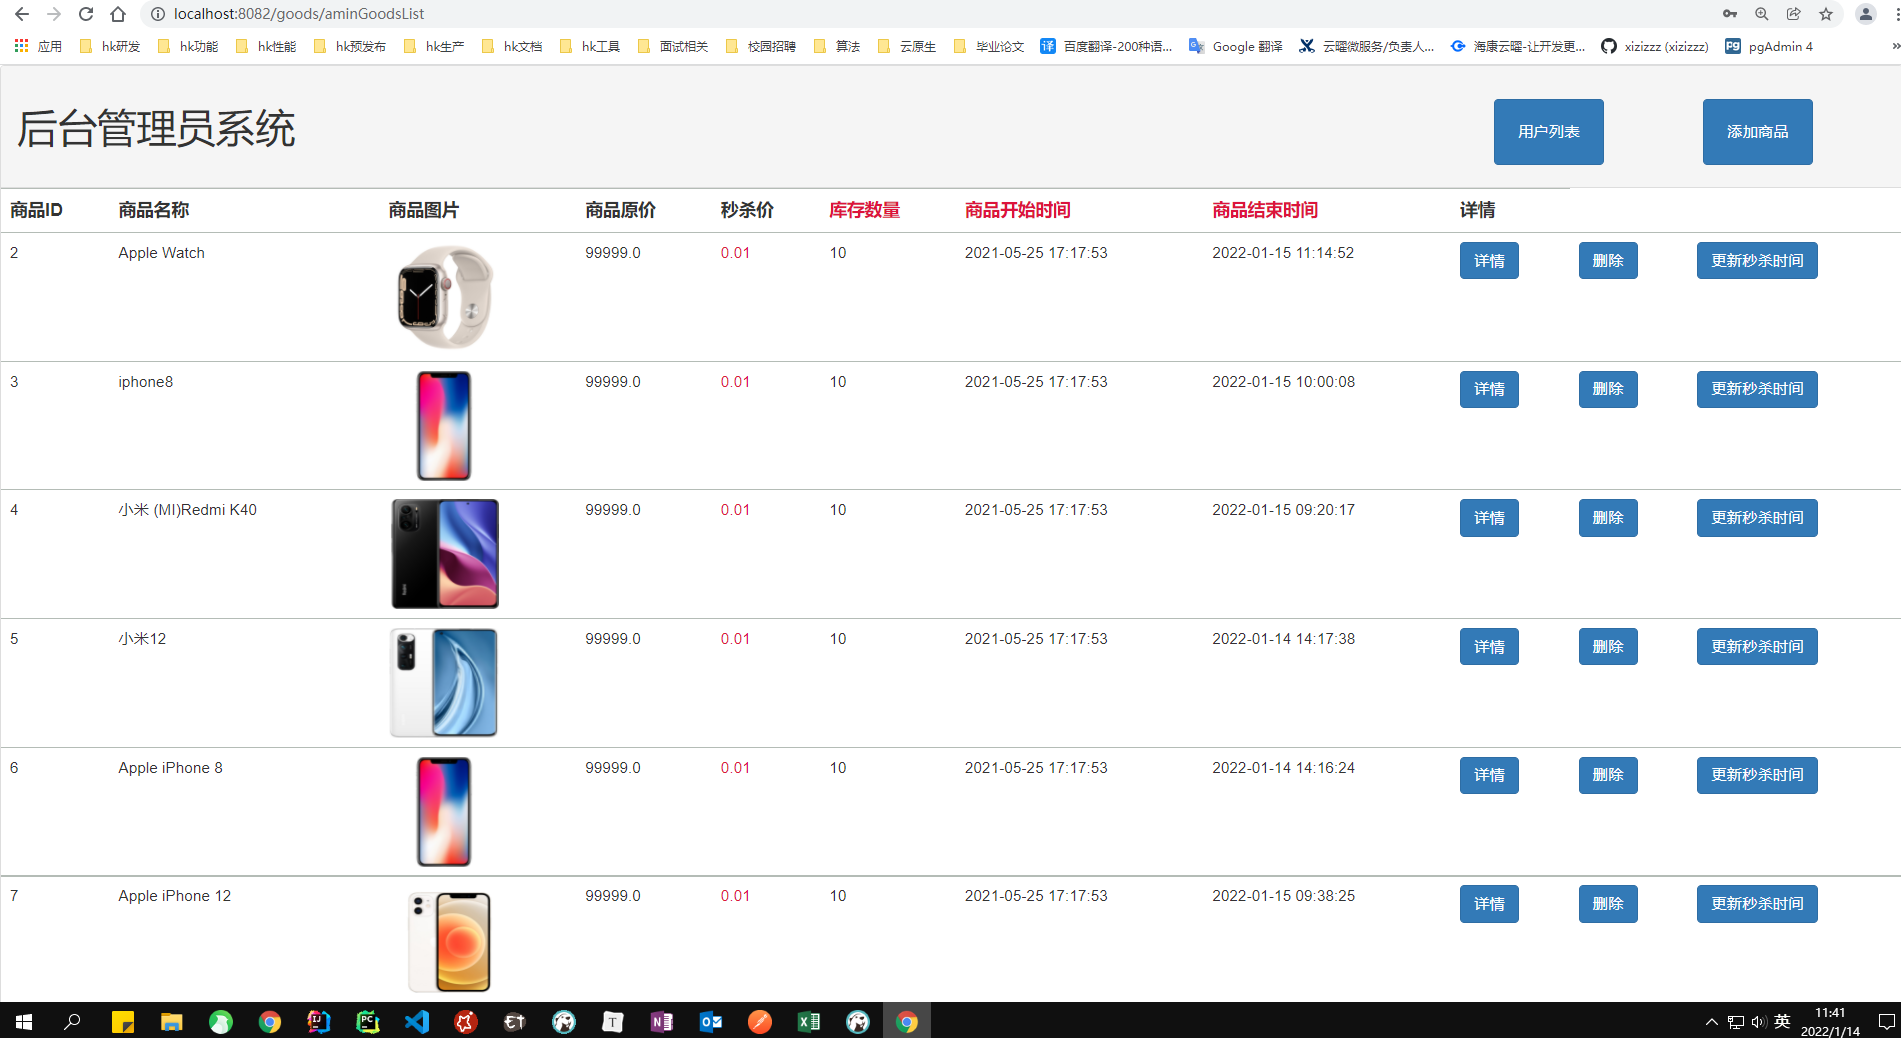Open the hk研发 bookmark folder
Viewport: 1901px width, 1038px height.
(110, 46)
